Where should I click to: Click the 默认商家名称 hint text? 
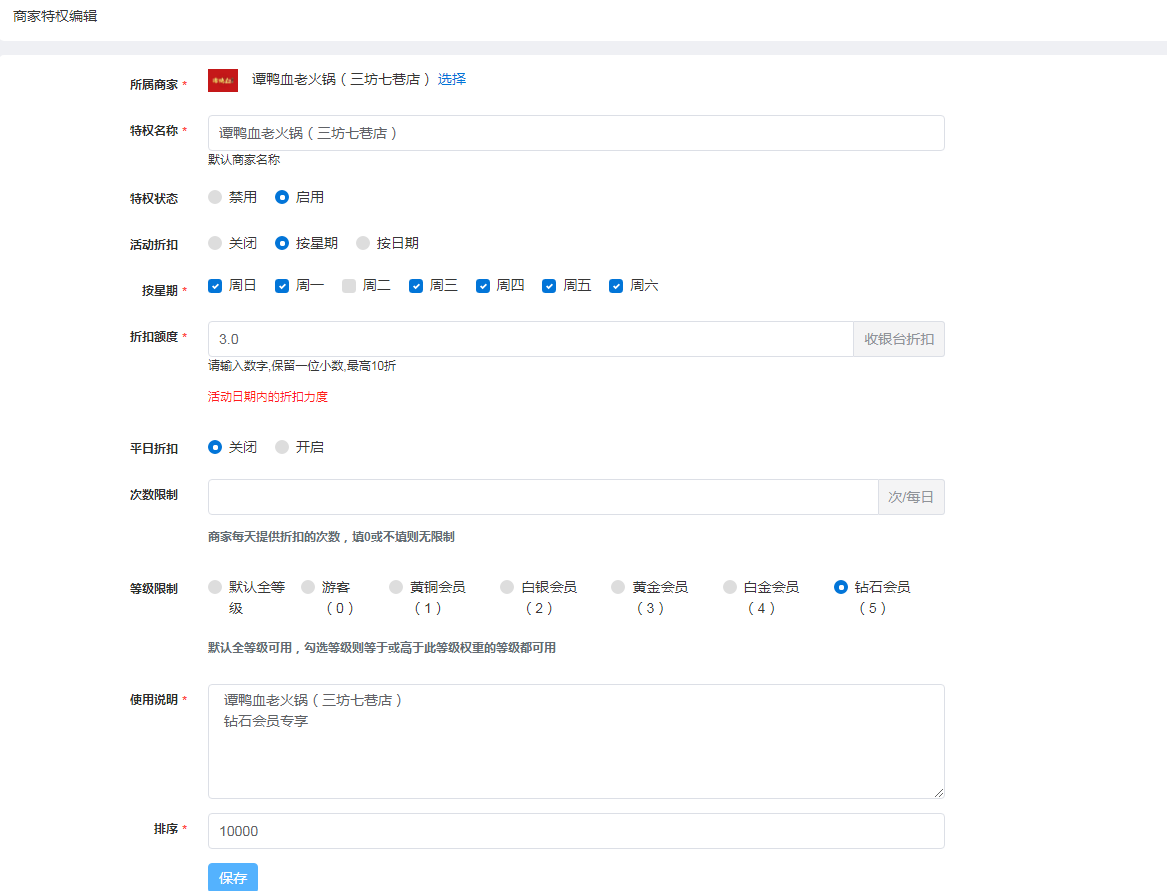(244, 160)
